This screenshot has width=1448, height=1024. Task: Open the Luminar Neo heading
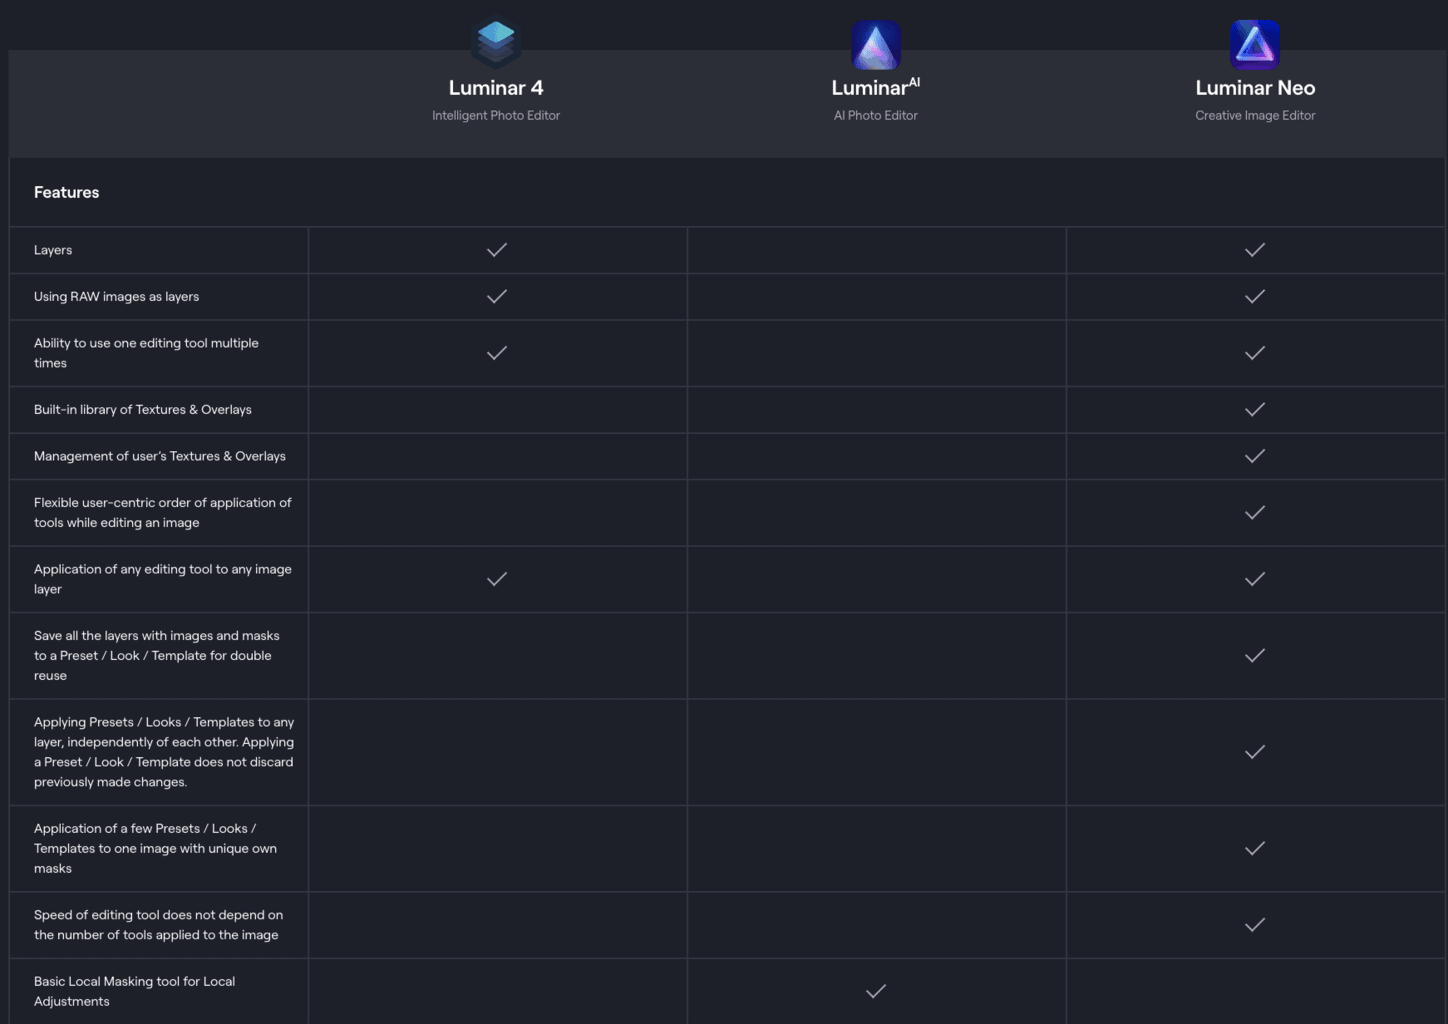coord(1255,88)
